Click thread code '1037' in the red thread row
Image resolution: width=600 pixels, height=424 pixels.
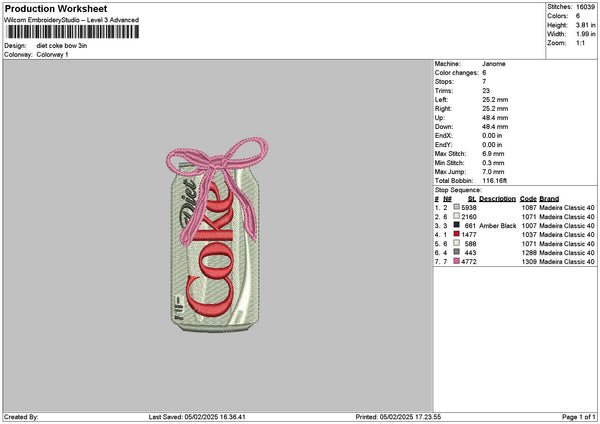click(529, 235)
